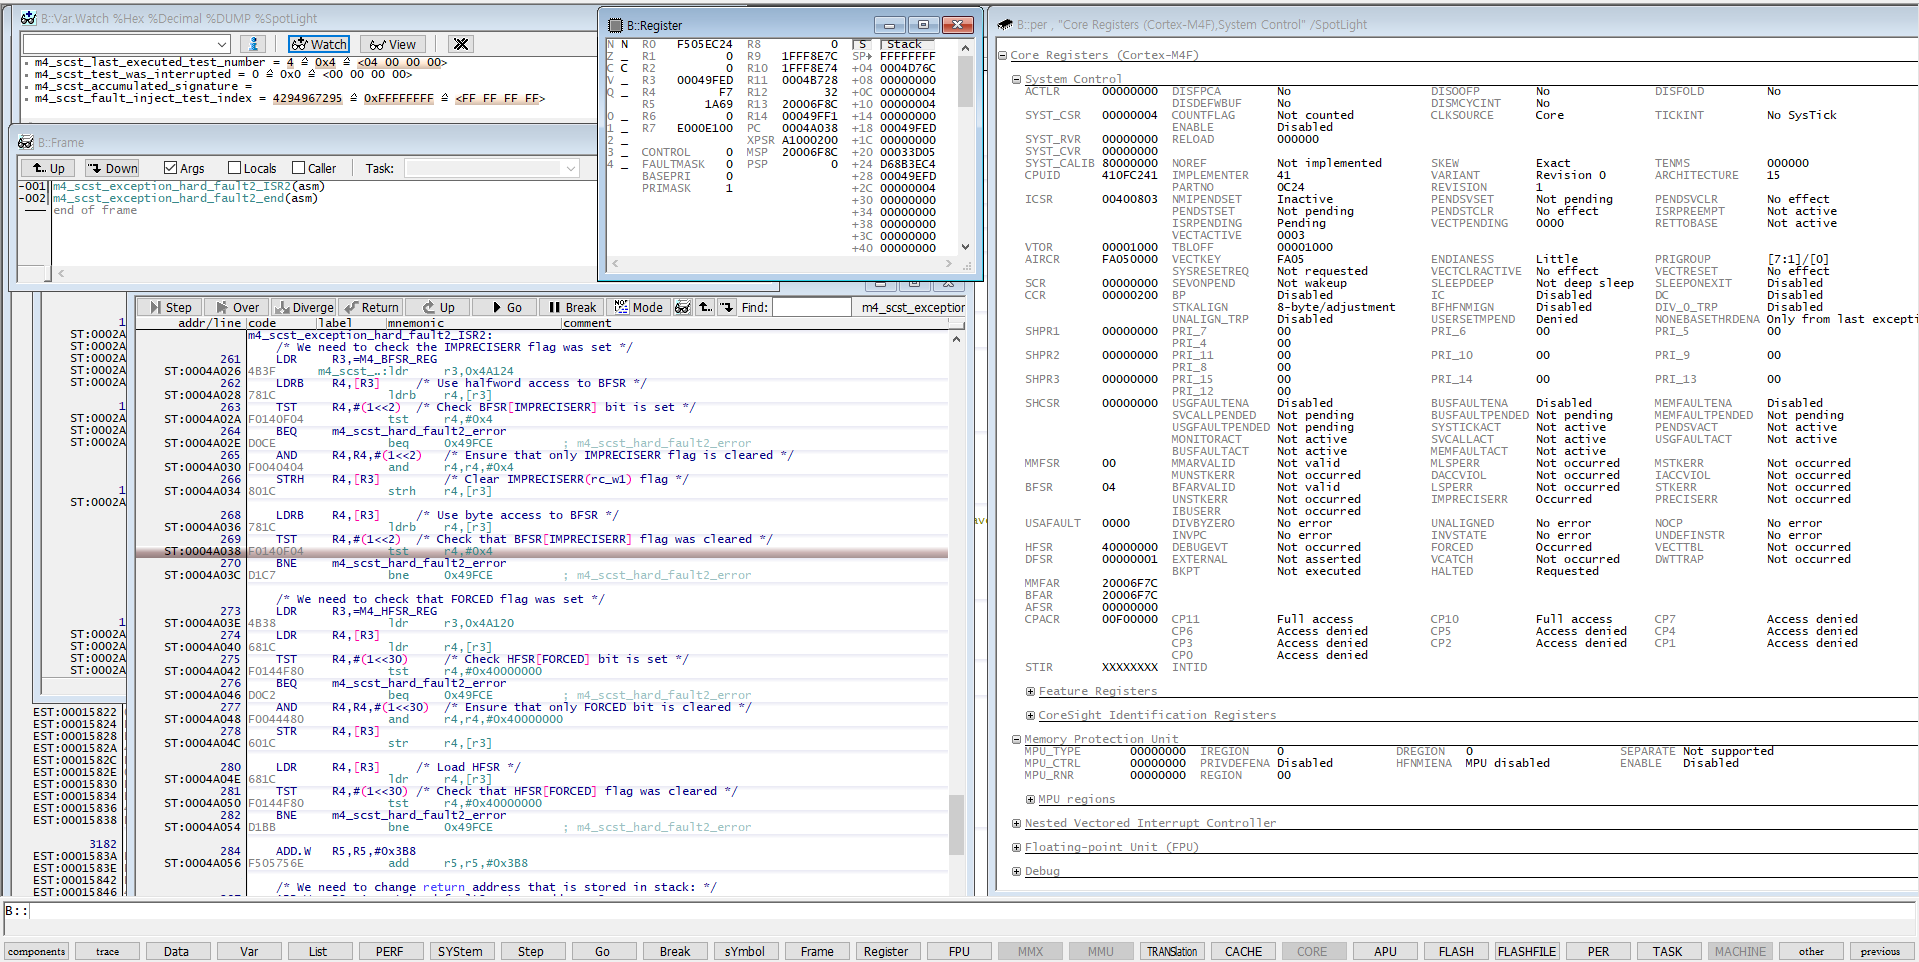Click the Go button in the listing toolbar

point(505,307)
